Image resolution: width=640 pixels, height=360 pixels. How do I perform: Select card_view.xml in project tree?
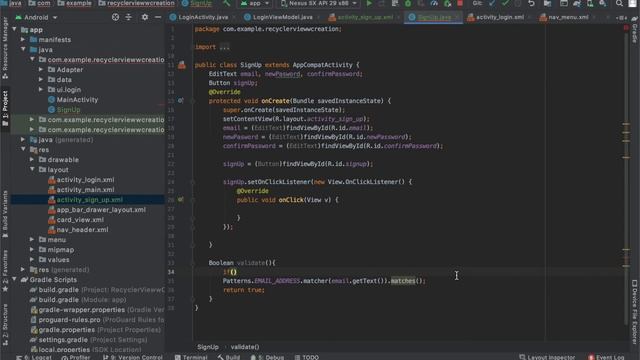(80, 220)
